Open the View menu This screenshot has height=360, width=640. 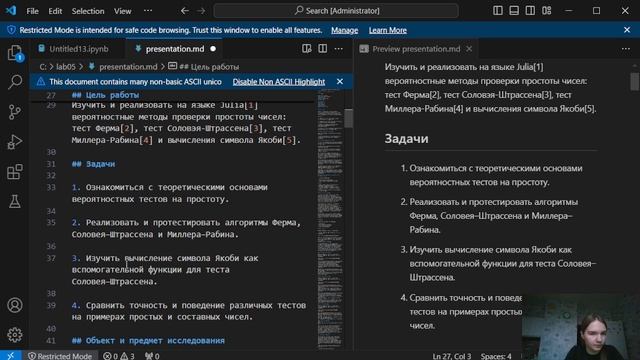pyautogui.click(x=122, y=11)
